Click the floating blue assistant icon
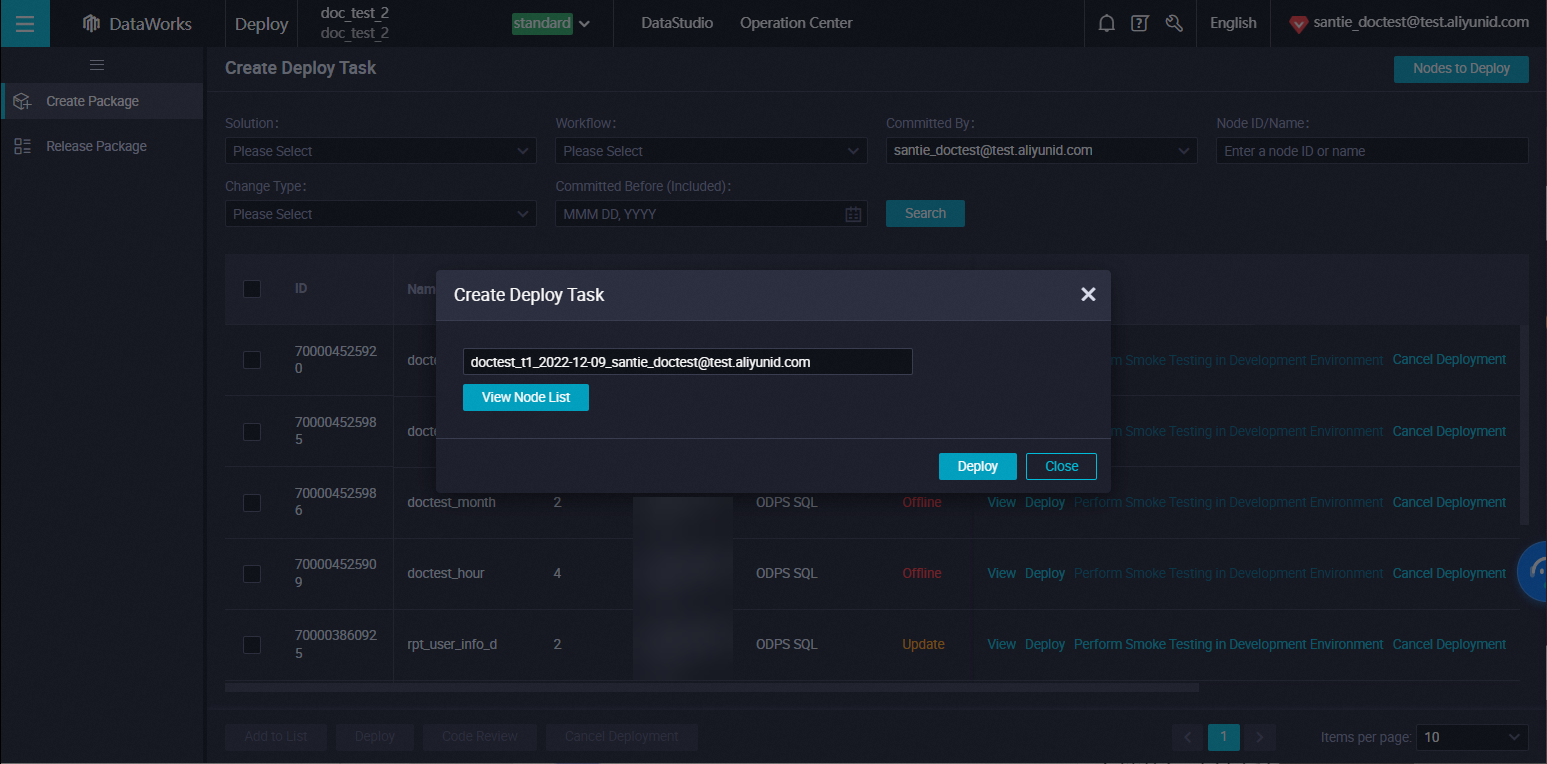This screenshot has width=1547, height=764. [x=1532, y=572]
